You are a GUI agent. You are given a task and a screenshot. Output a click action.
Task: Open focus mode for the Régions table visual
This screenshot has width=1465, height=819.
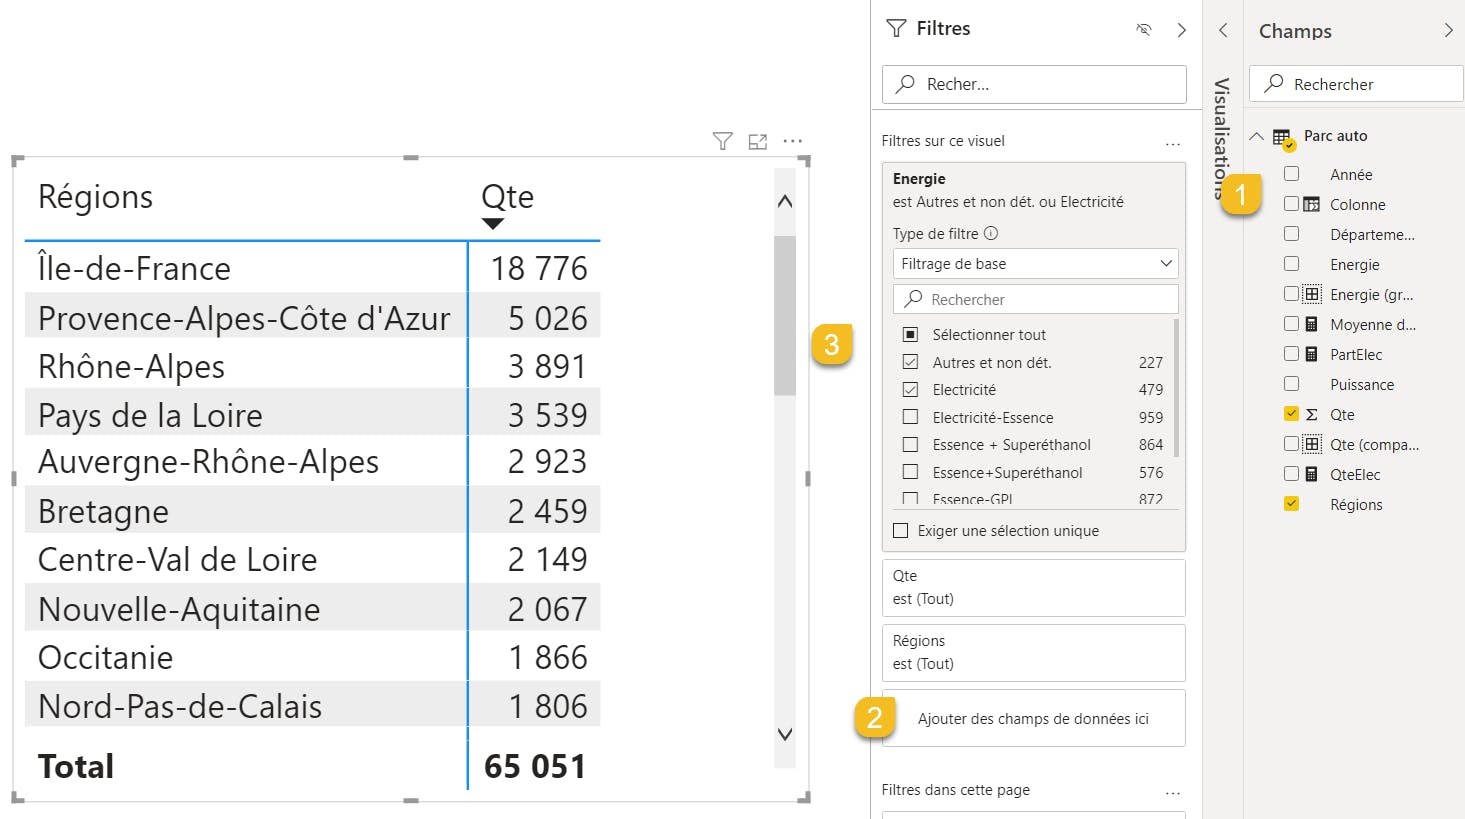pos(757,141)
